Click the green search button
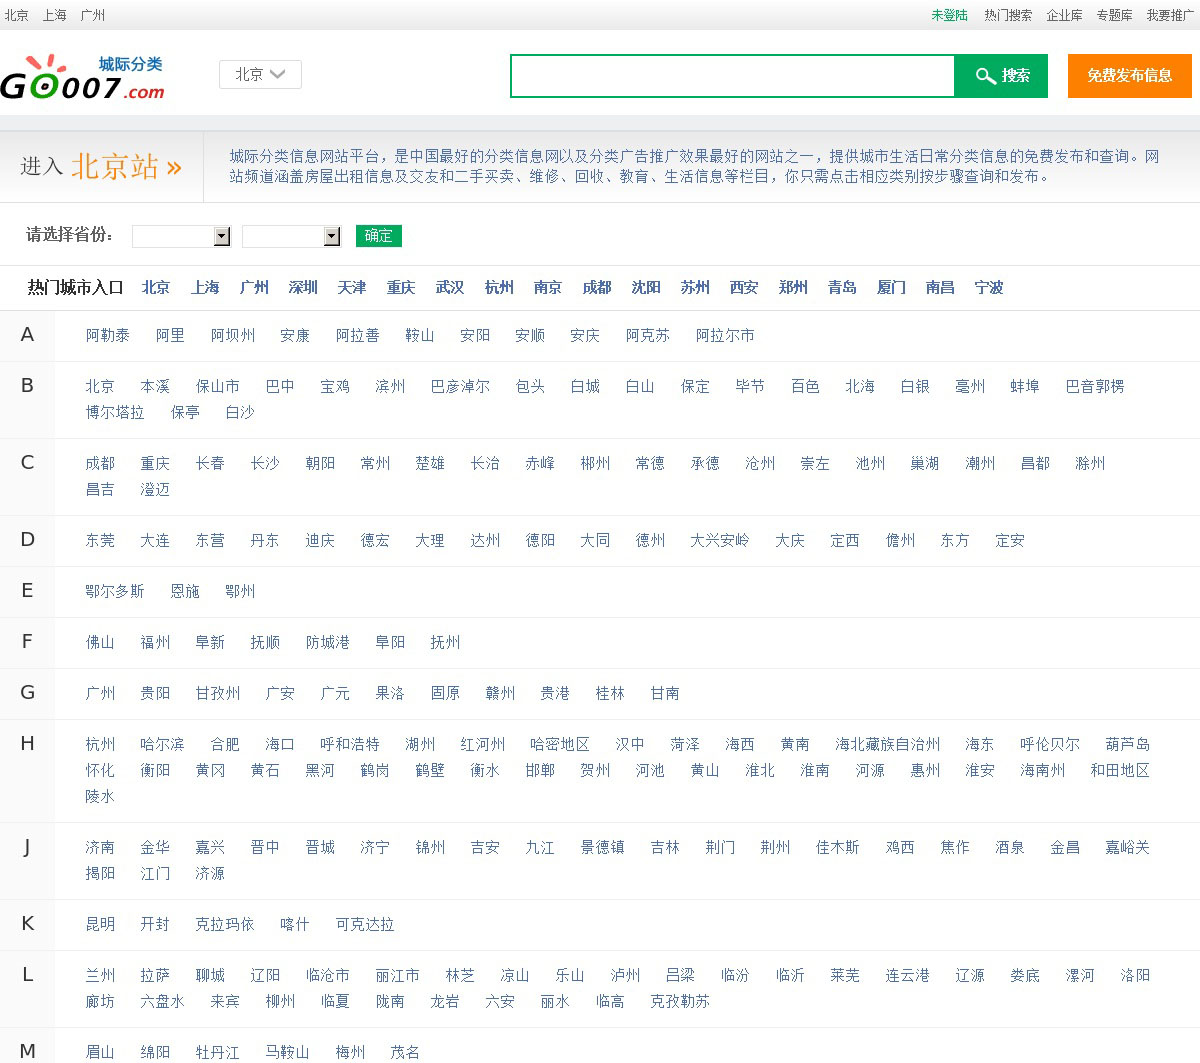The image size is (1200, 1063). (1001, 76)
